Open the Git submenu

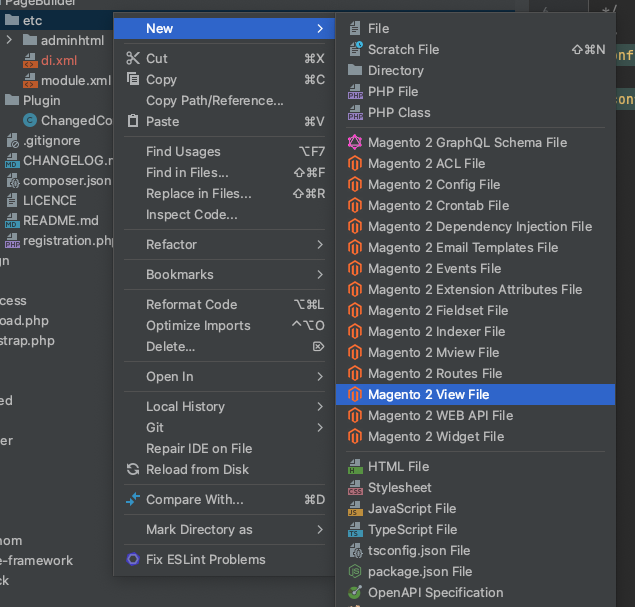tap(224, 428)
